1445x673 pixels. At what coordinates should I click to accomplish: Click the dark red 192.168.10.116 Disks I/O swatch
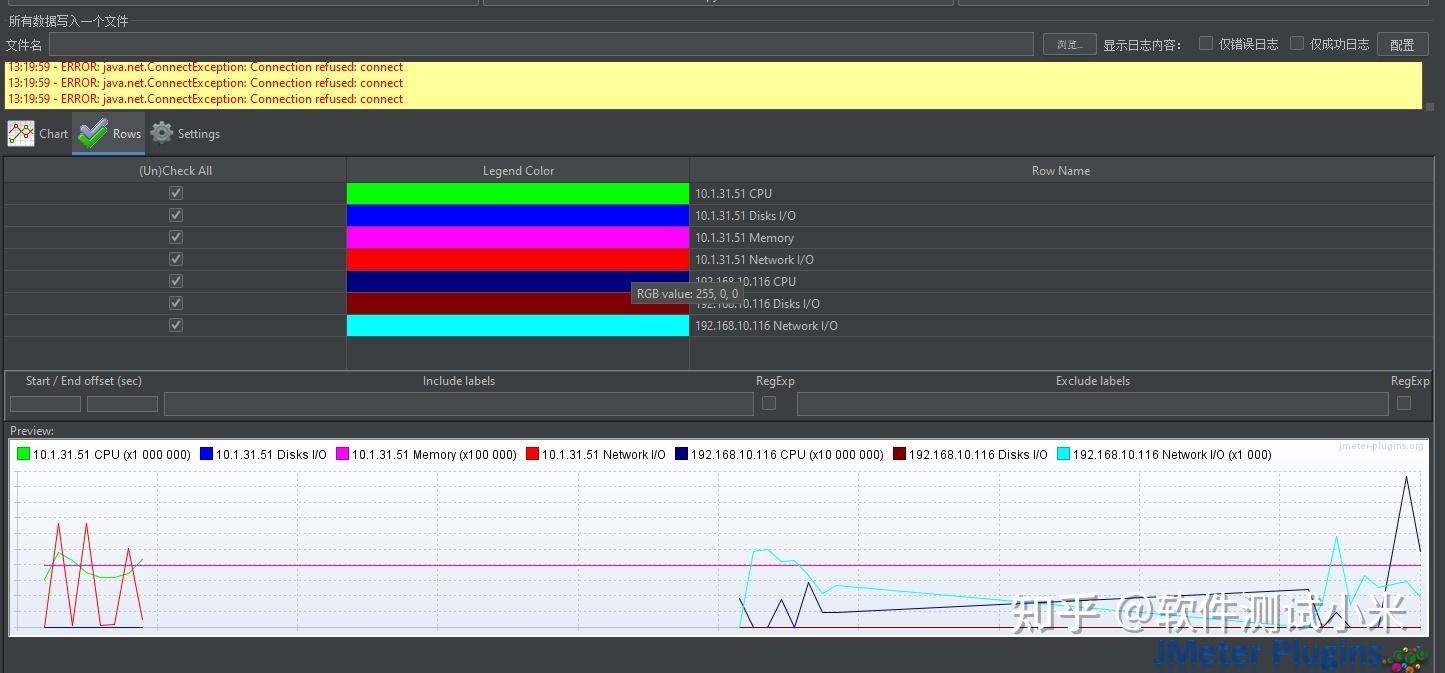[518, 303]
